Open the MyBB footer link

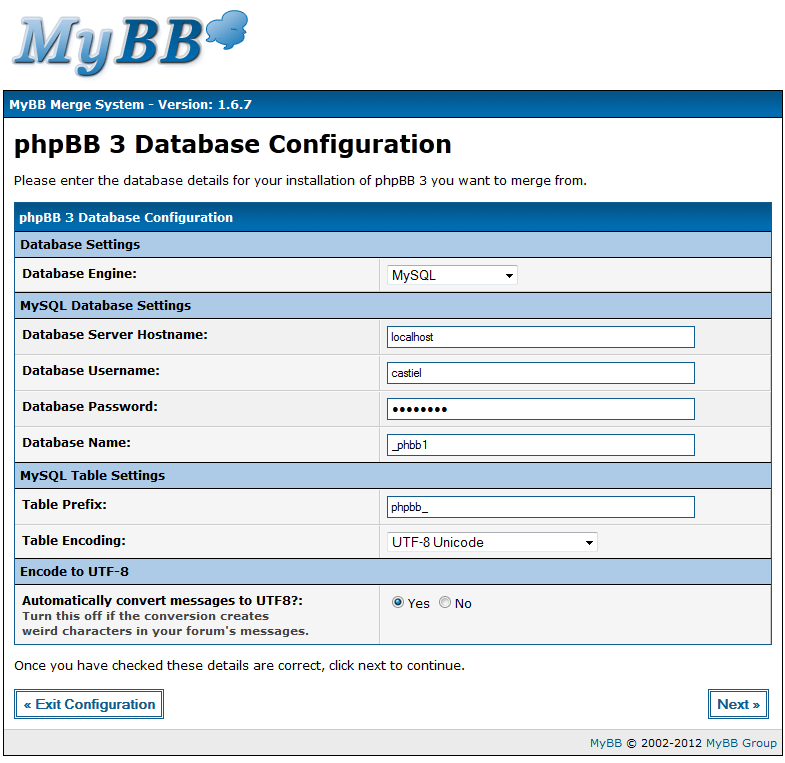(606, 743)
